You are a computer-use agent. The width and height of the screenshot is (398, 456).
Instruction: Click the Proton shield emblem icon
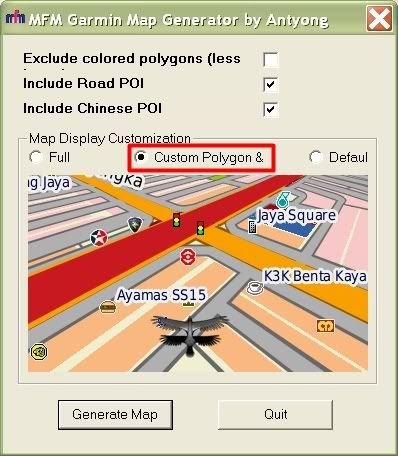coord(135,225)
